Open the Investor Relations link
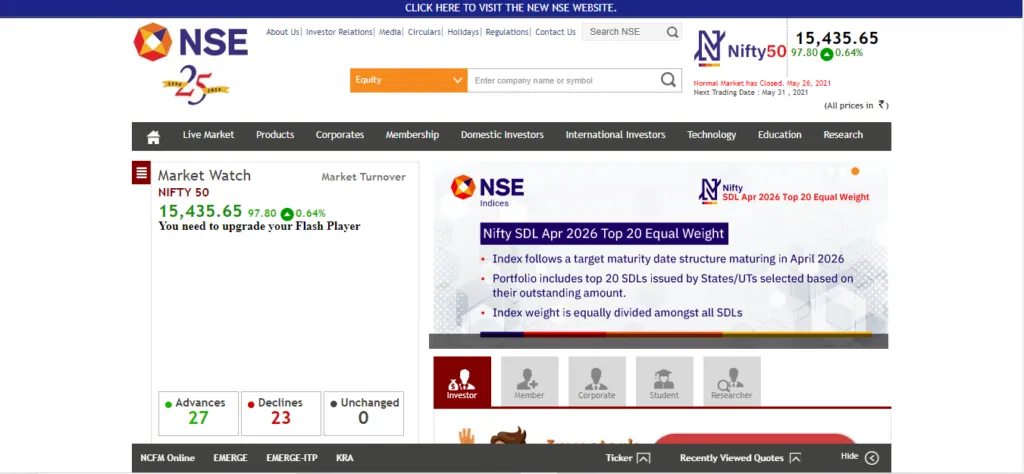 pos(339,32)
